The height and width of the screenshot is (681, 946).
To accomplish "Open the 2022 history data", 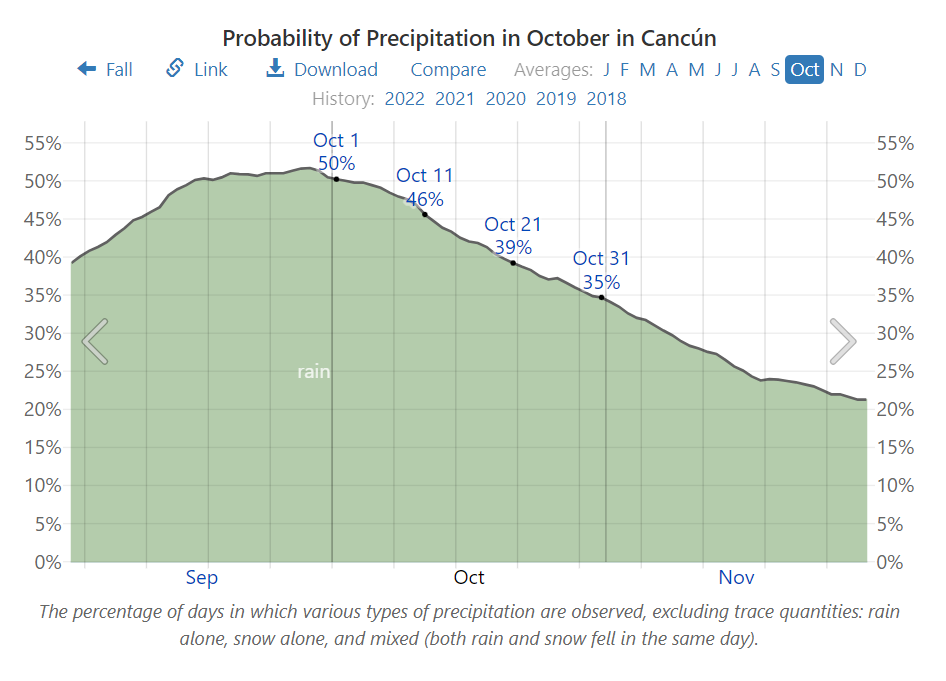I will tap(405, 98).
